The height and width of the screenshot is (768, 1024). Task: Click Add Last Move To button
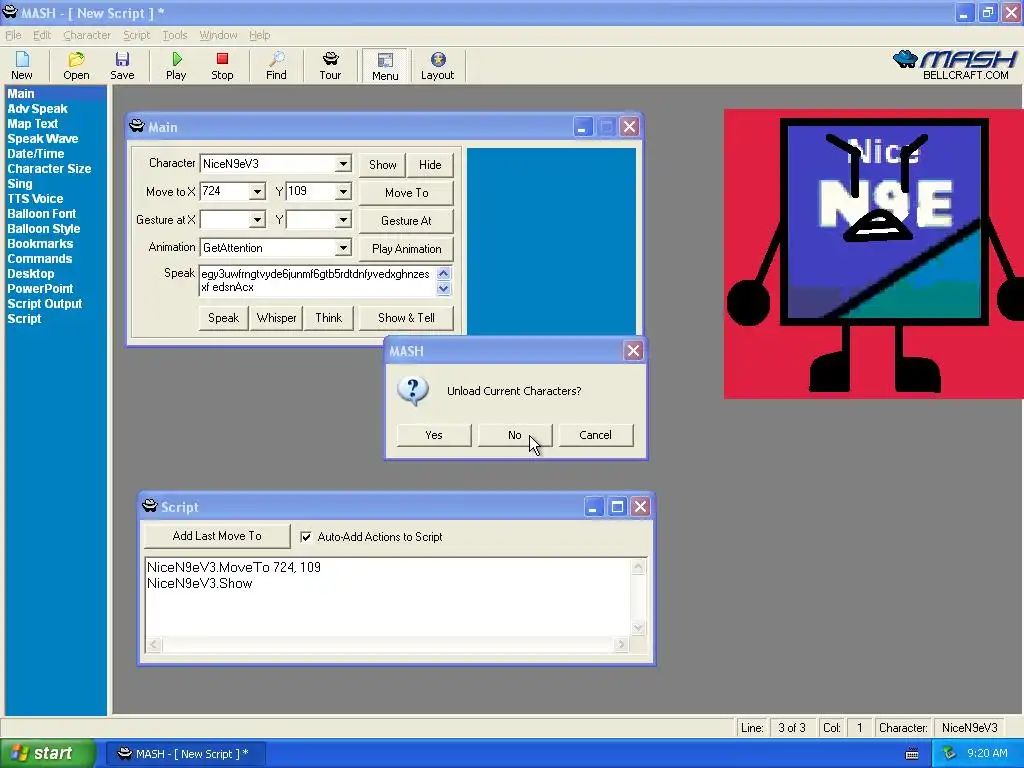coord(217,536)
